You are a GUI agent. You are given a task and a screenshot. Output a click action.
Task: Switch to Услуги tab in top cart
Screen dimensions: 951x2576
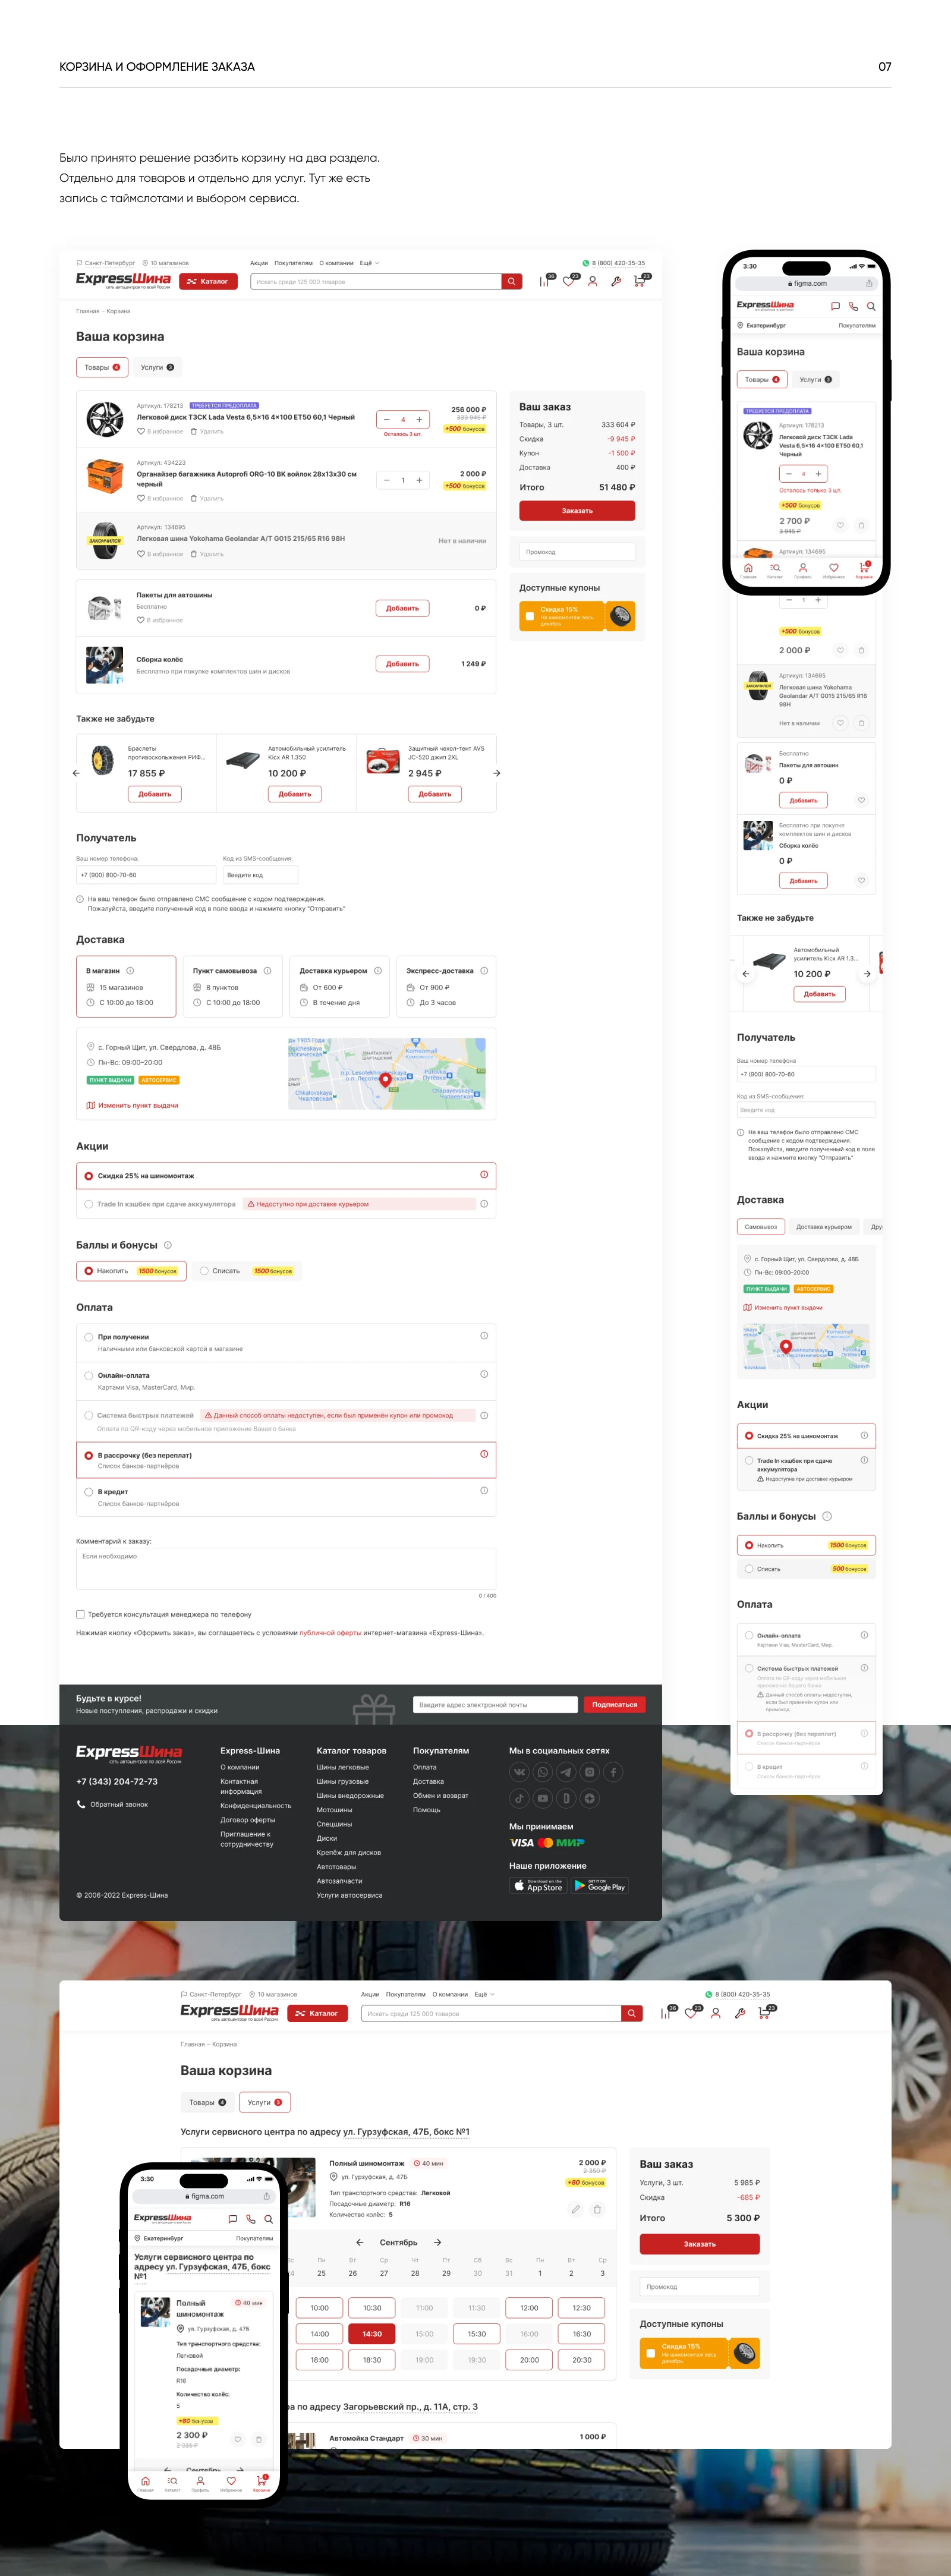pos(157,367)
